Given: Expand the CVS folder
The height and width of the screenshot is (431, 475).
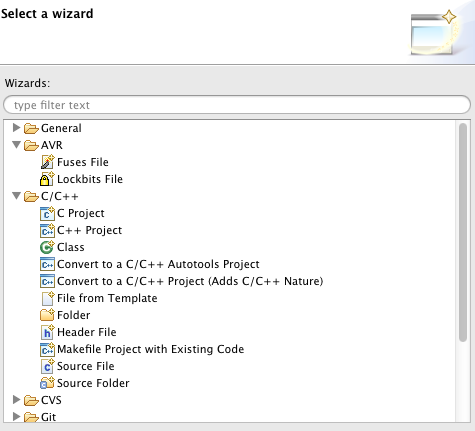Looking at the screenshot, I should click(x=16, y=400).
